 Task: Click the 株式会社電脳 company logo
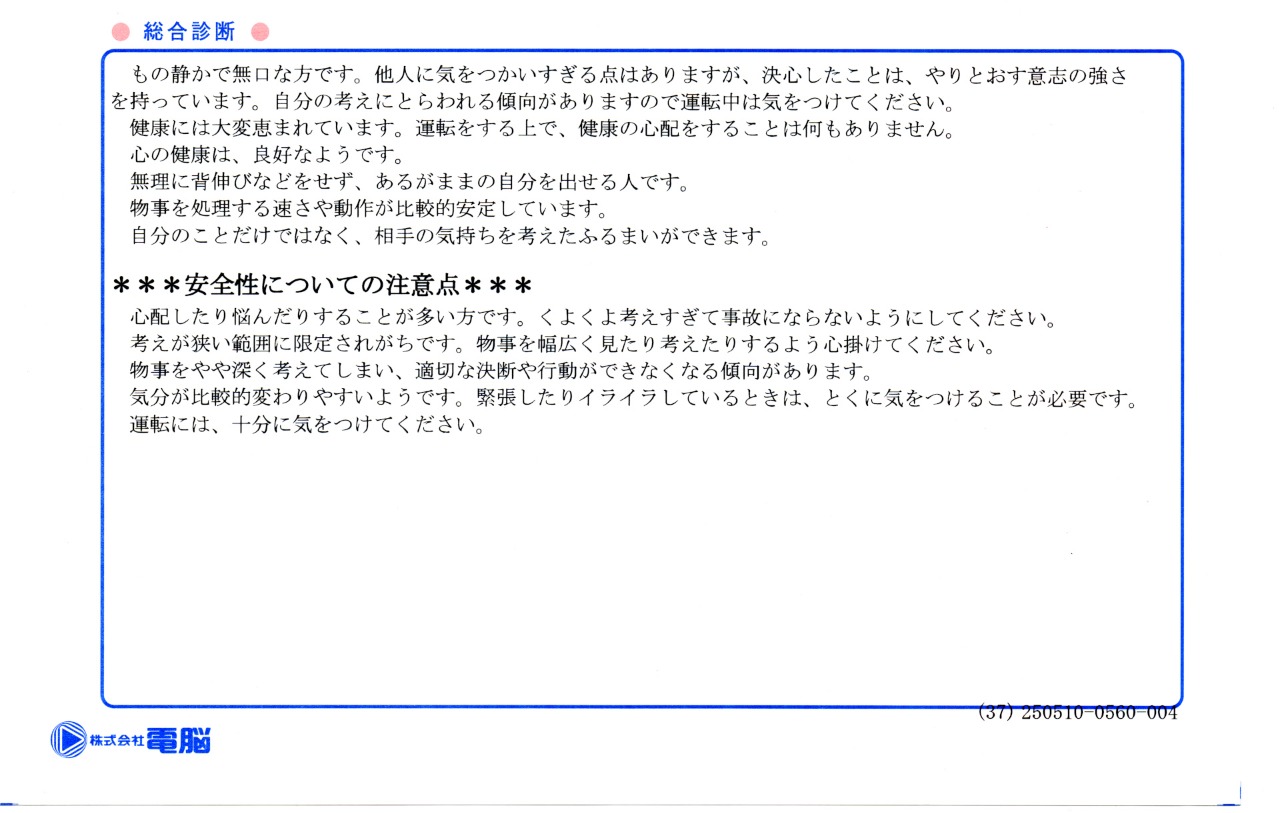[131, 740]
